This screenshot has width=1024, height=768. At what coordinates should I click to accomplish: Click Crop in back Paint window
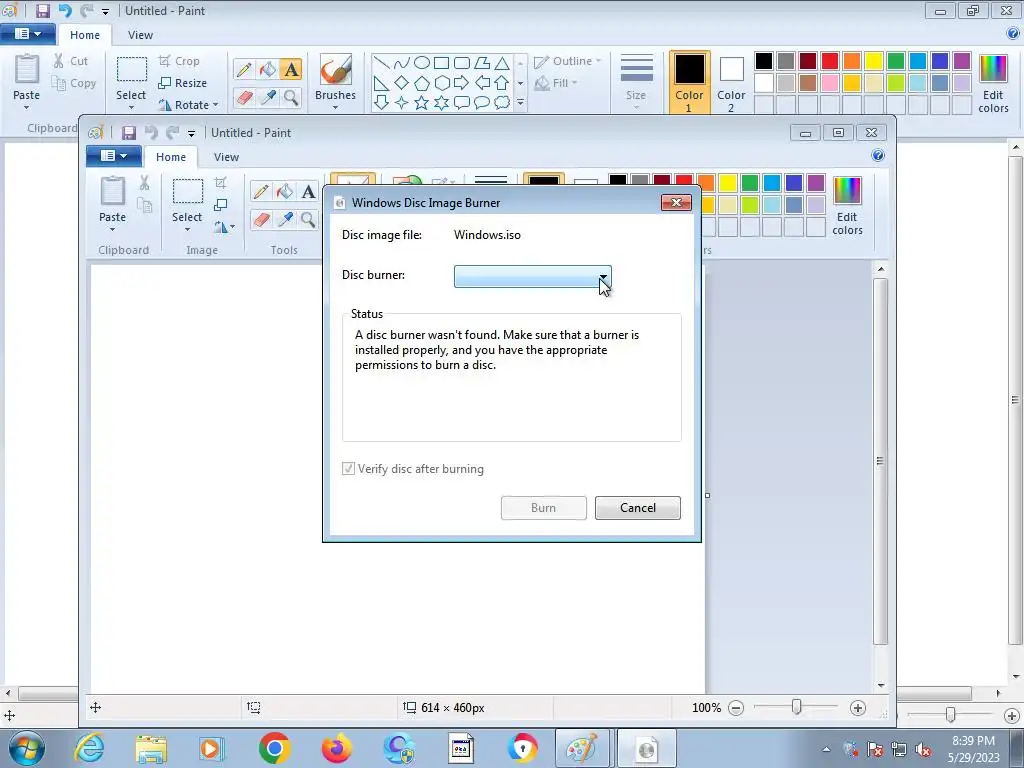(x=179, y=61)
